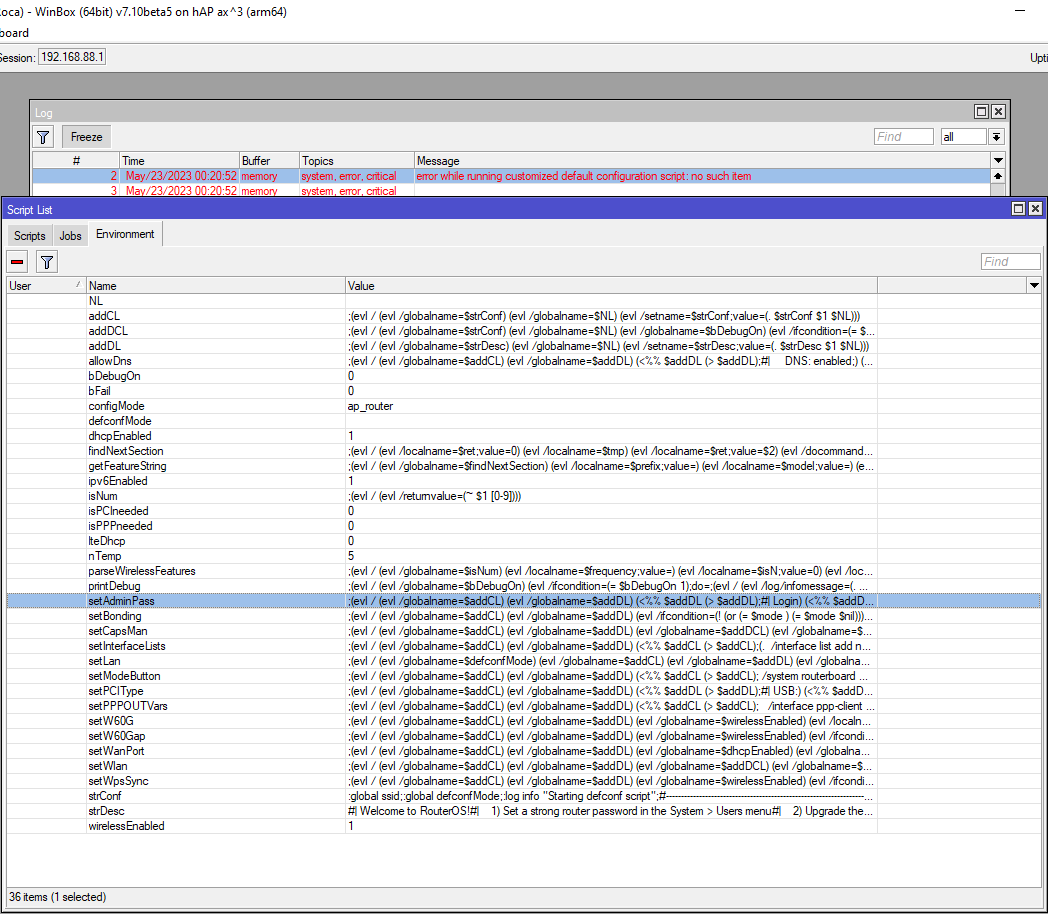Click the Session address field 192.168.88.1
Viewport: 1048px width, 914px height.
[72, 57]
